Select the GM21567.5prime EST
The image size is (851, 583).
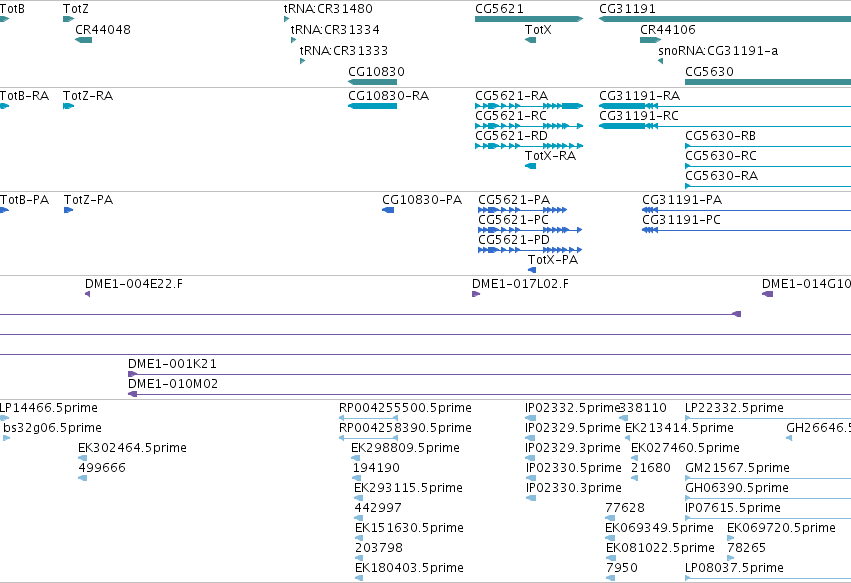pos(768,478)
